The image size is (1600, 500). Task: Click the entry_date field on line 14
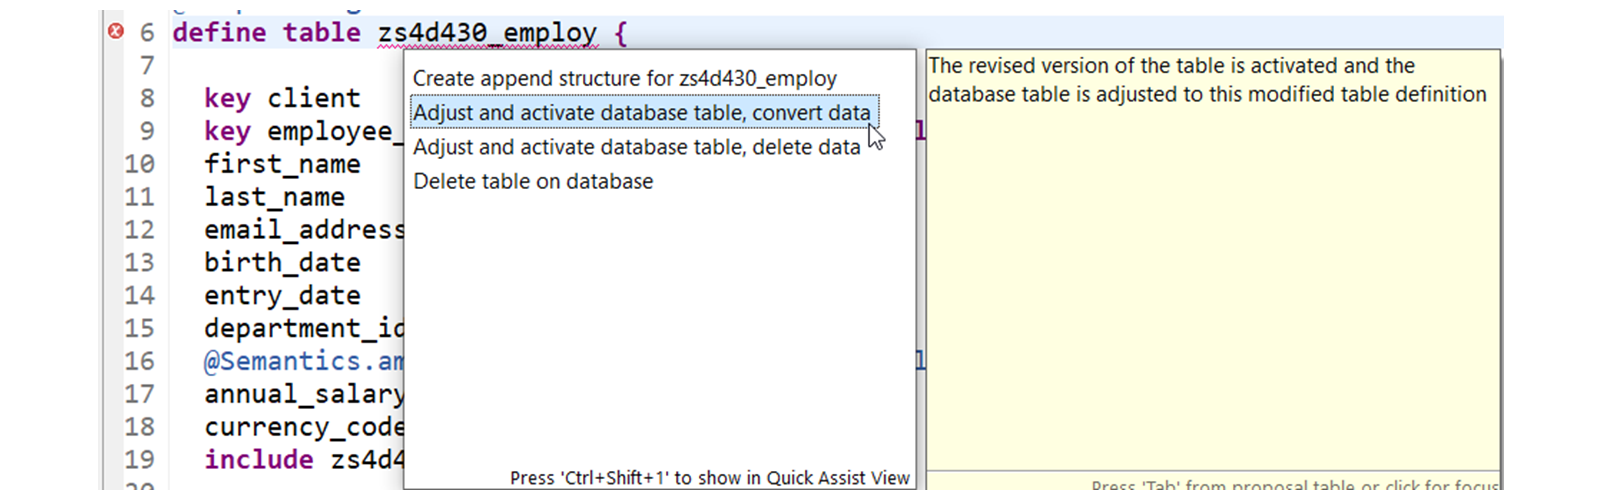[282, 295]
